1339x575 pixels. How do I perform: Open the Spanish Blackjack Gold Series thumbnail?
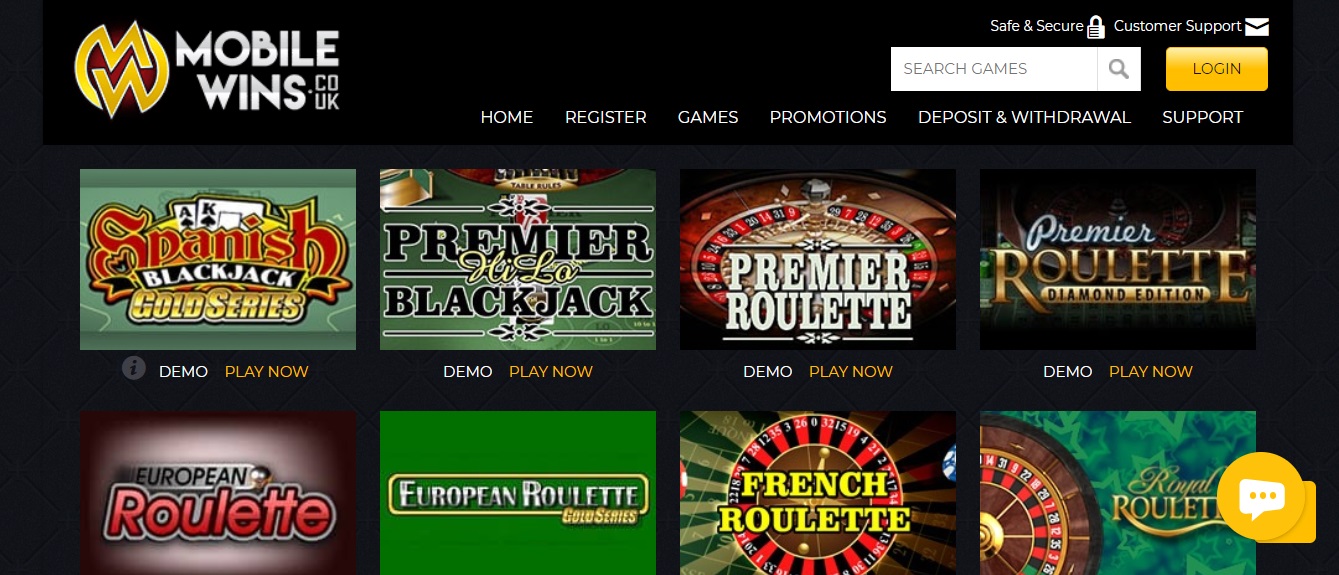point(218,259)
